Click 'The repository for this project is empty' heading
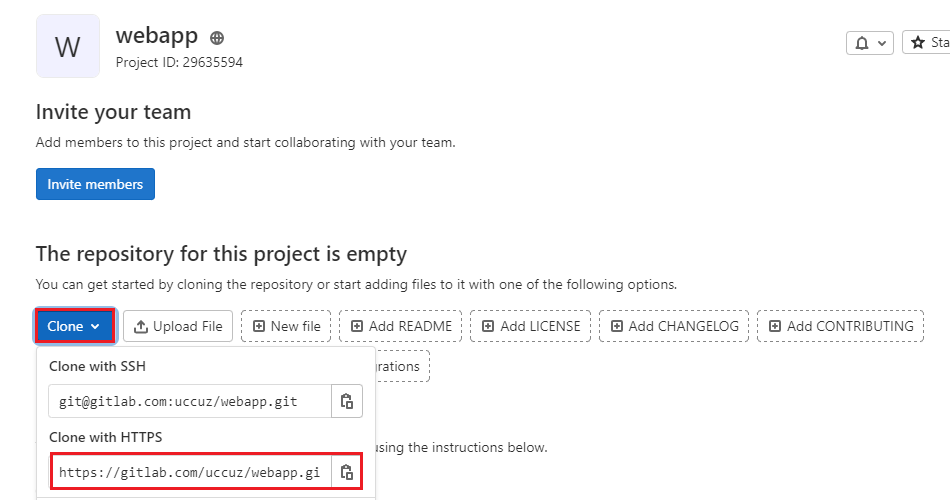Viewport: 950px width, 500px height. point(221,254)
